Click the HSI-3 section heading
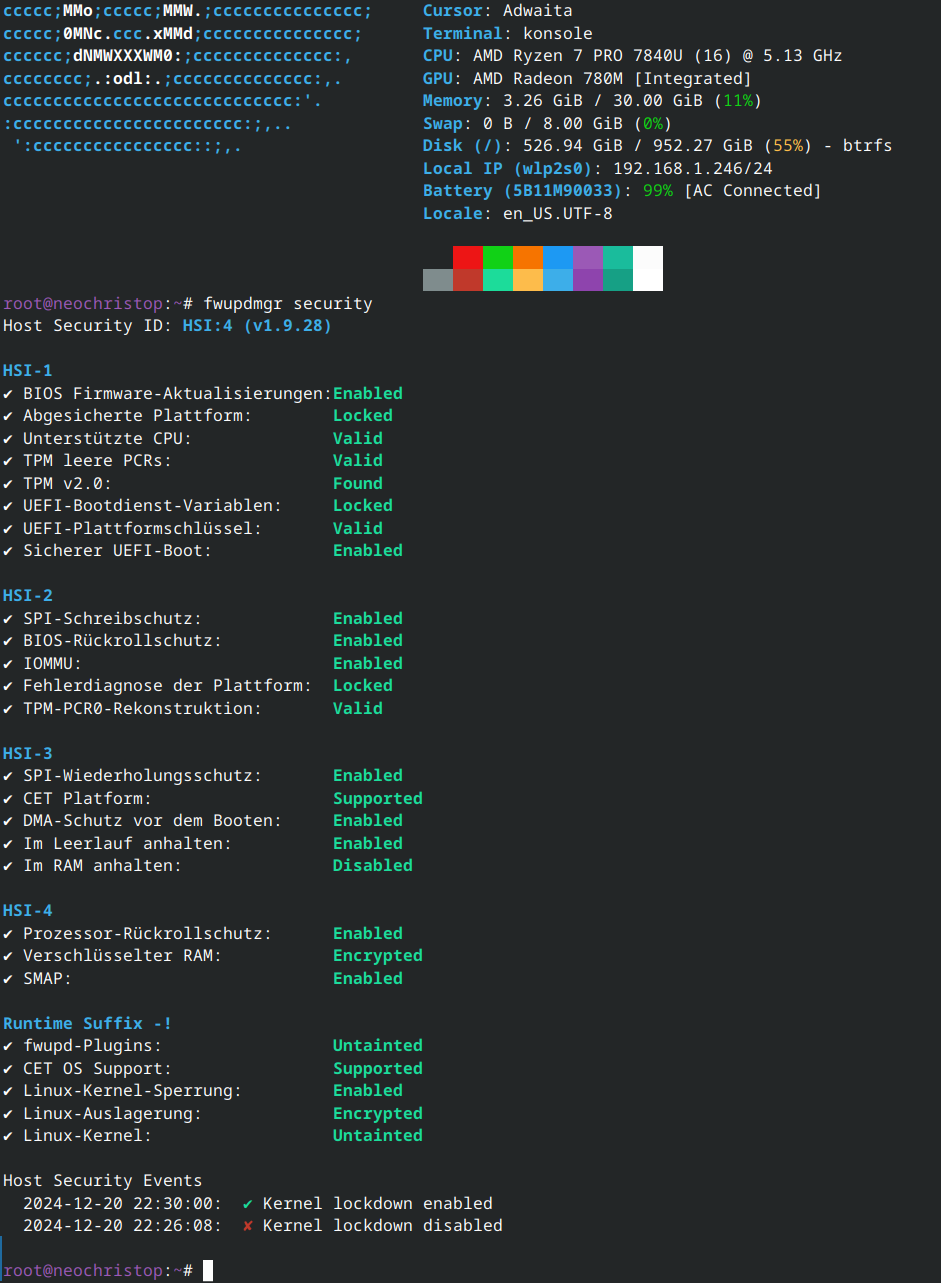The width and height of the screenshot is (941, 1283). 27,753
